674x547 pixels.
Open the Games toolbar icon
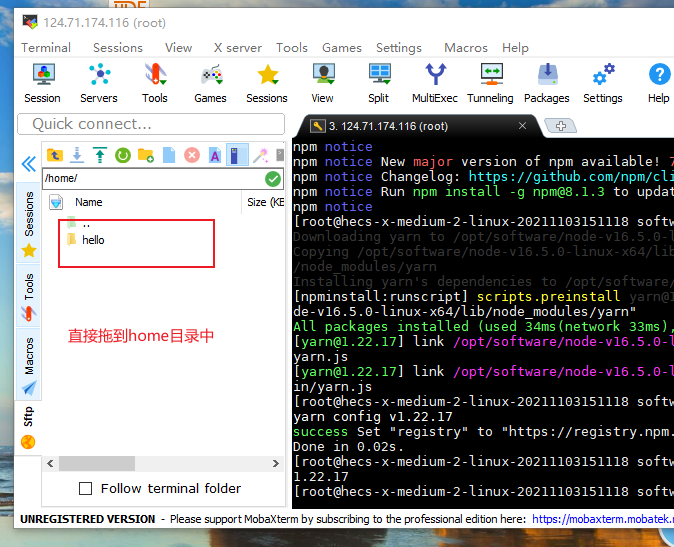211,83
